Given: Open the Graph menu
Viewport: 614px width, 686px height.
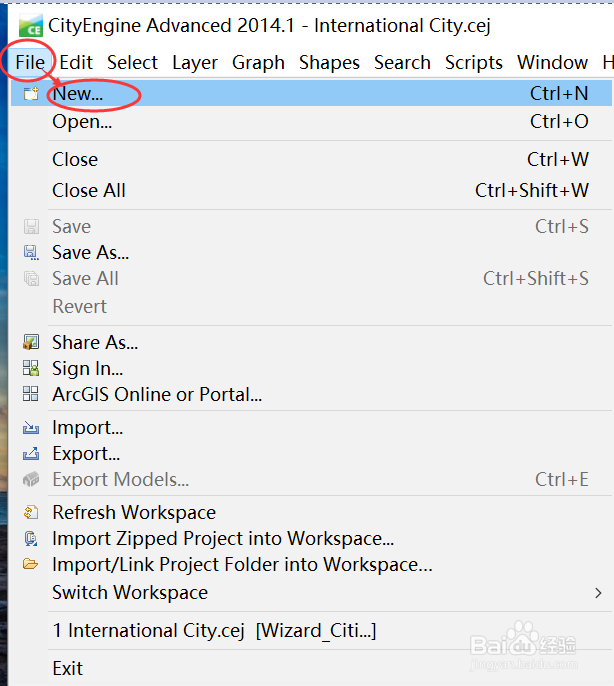Looking at the screenshot, I should pos(258,62).
